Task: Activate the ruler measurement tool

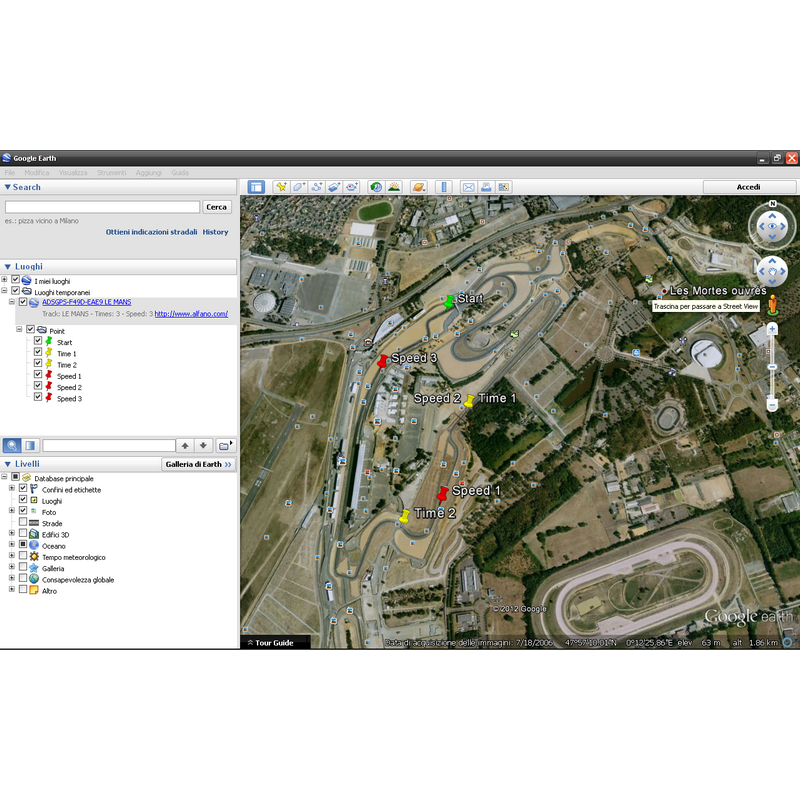Action: pyautogui.click(x=443, y=187)
